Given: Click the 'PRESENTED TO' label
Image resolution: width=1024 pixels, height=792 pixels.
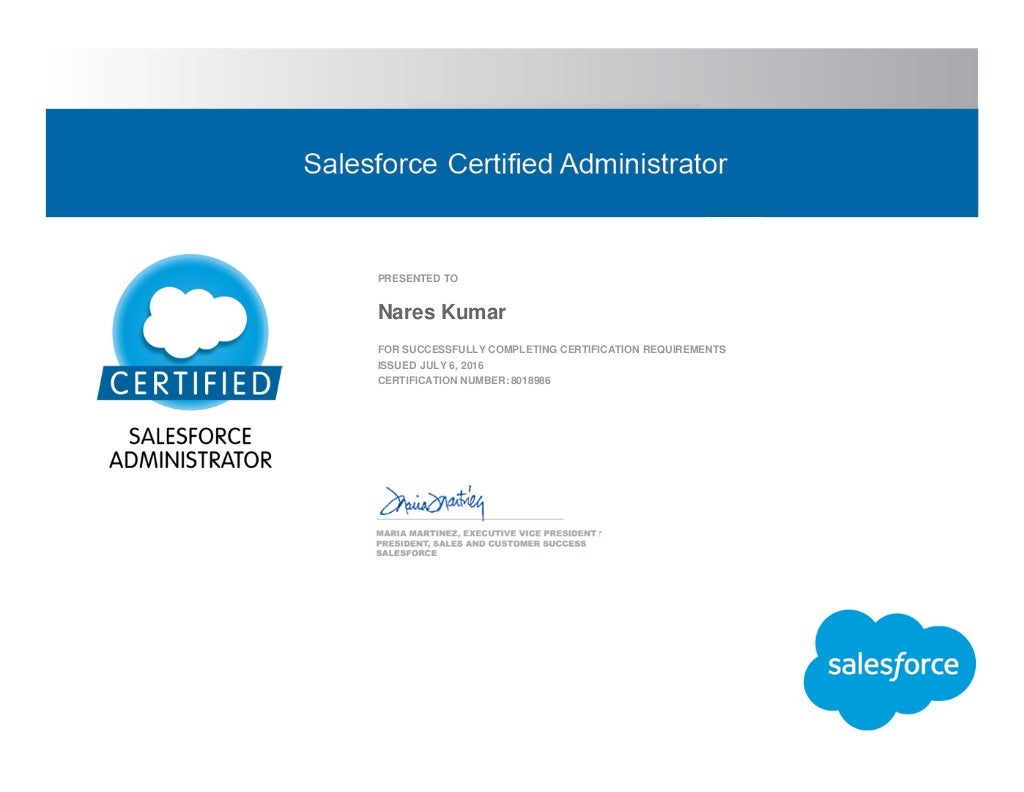Looking at the screenshot, I should click(x=418, y=278).
